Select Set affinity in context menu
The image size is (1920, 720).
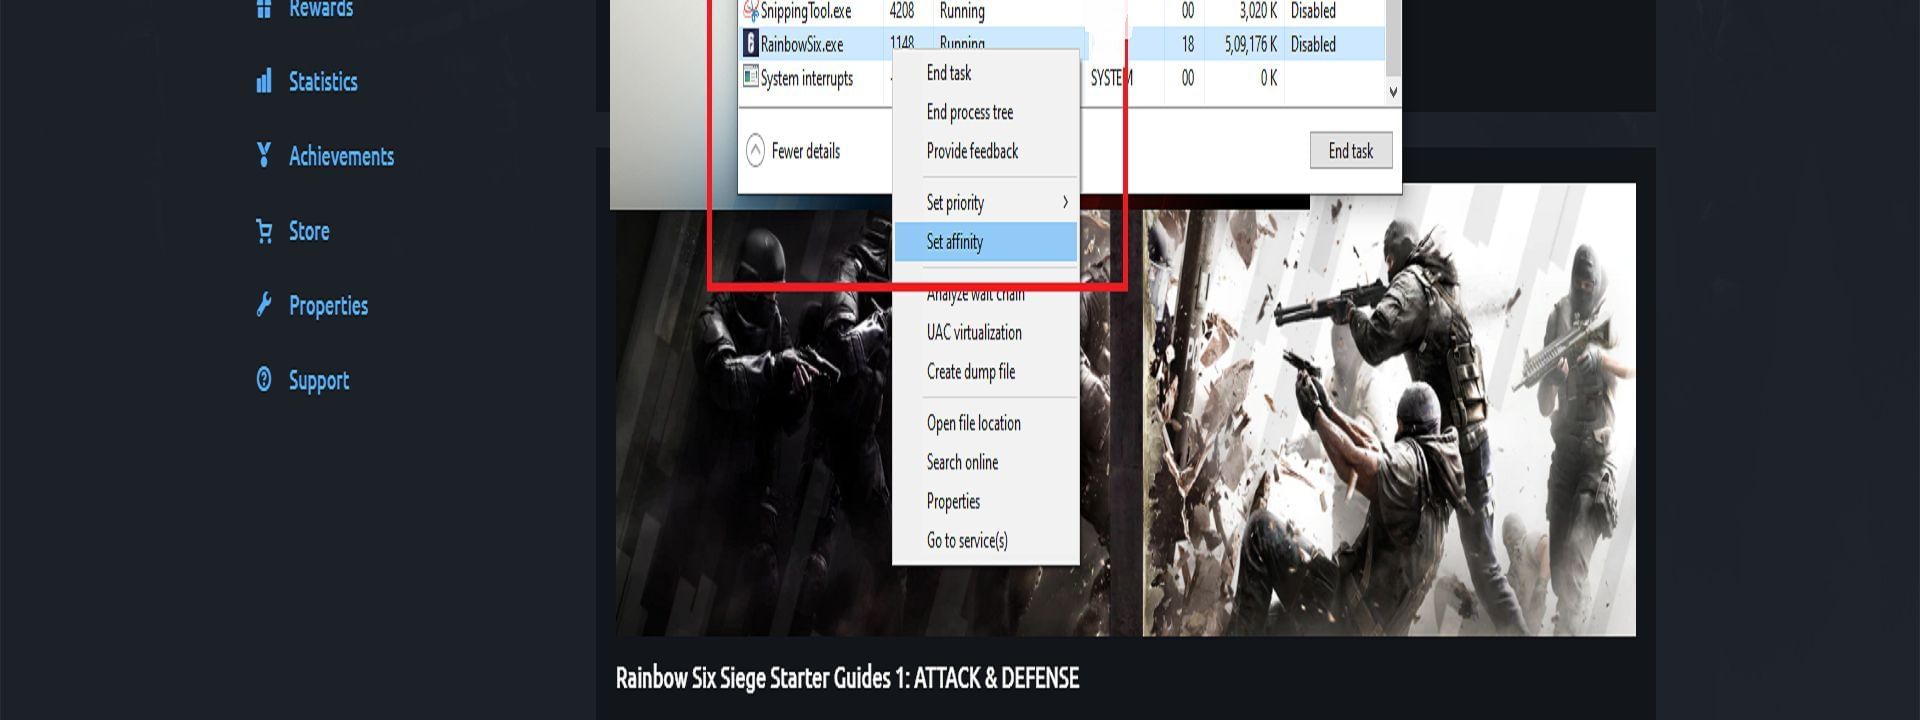(x=955, y=242)
